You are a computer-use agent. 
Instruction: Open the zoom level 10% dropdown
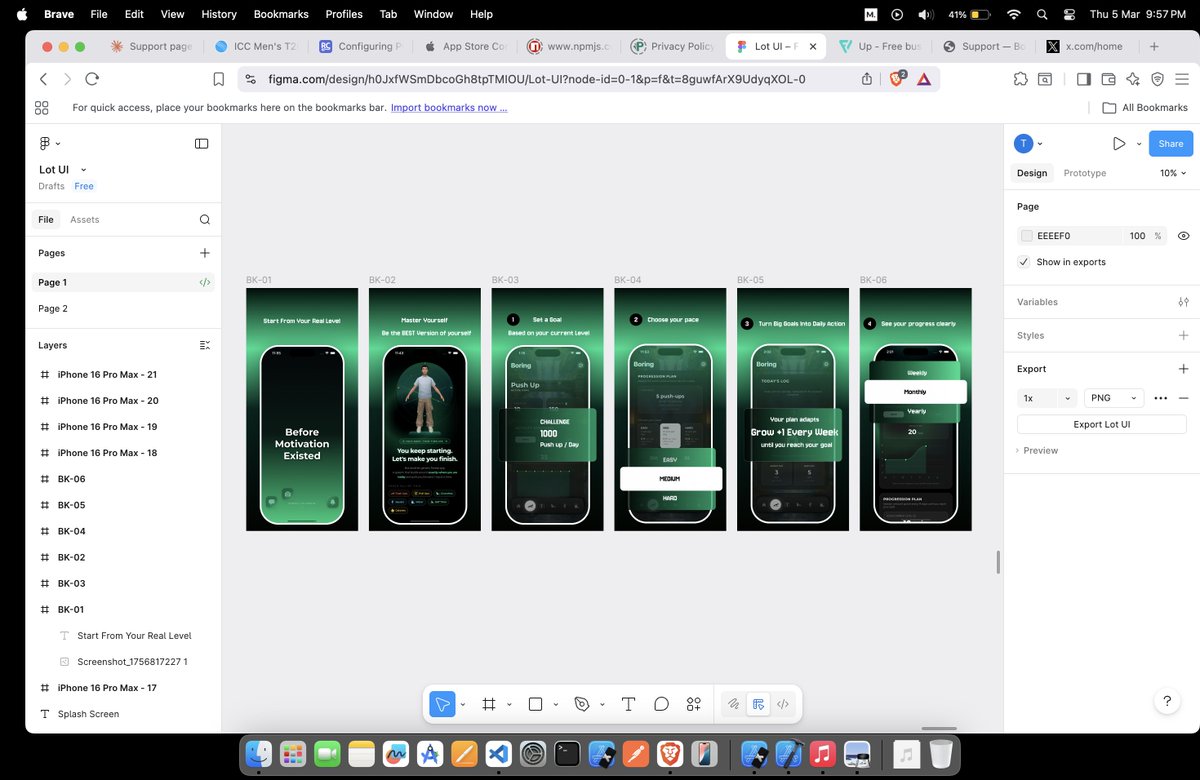1173,173
